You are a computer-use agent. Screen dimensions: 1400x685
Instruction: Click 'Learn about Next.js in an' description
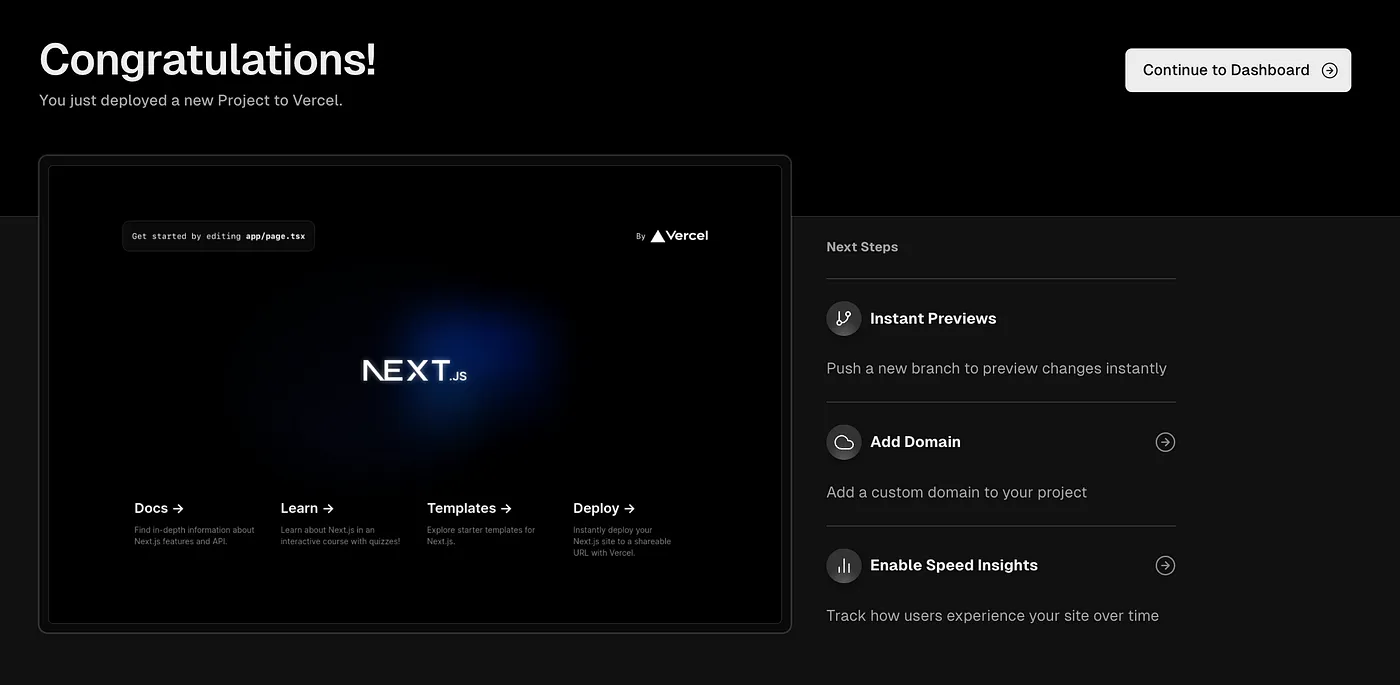[340, 536]
